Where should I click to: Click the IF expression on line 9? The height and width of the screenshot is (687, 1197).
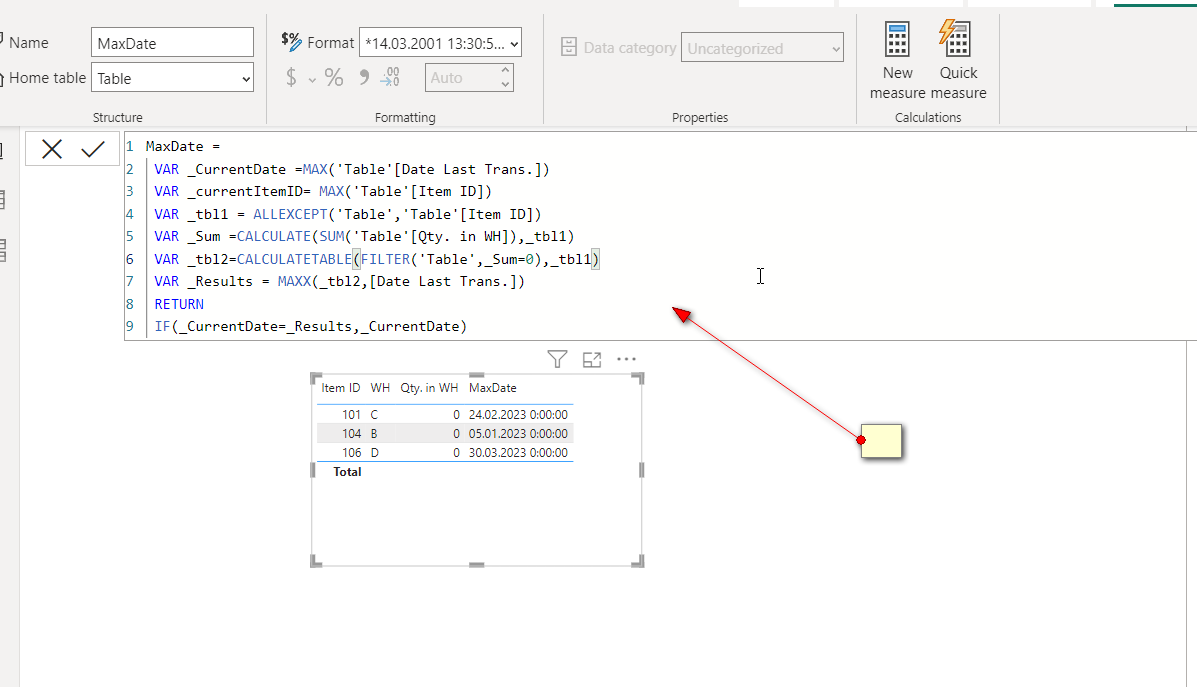click(311, 327)
